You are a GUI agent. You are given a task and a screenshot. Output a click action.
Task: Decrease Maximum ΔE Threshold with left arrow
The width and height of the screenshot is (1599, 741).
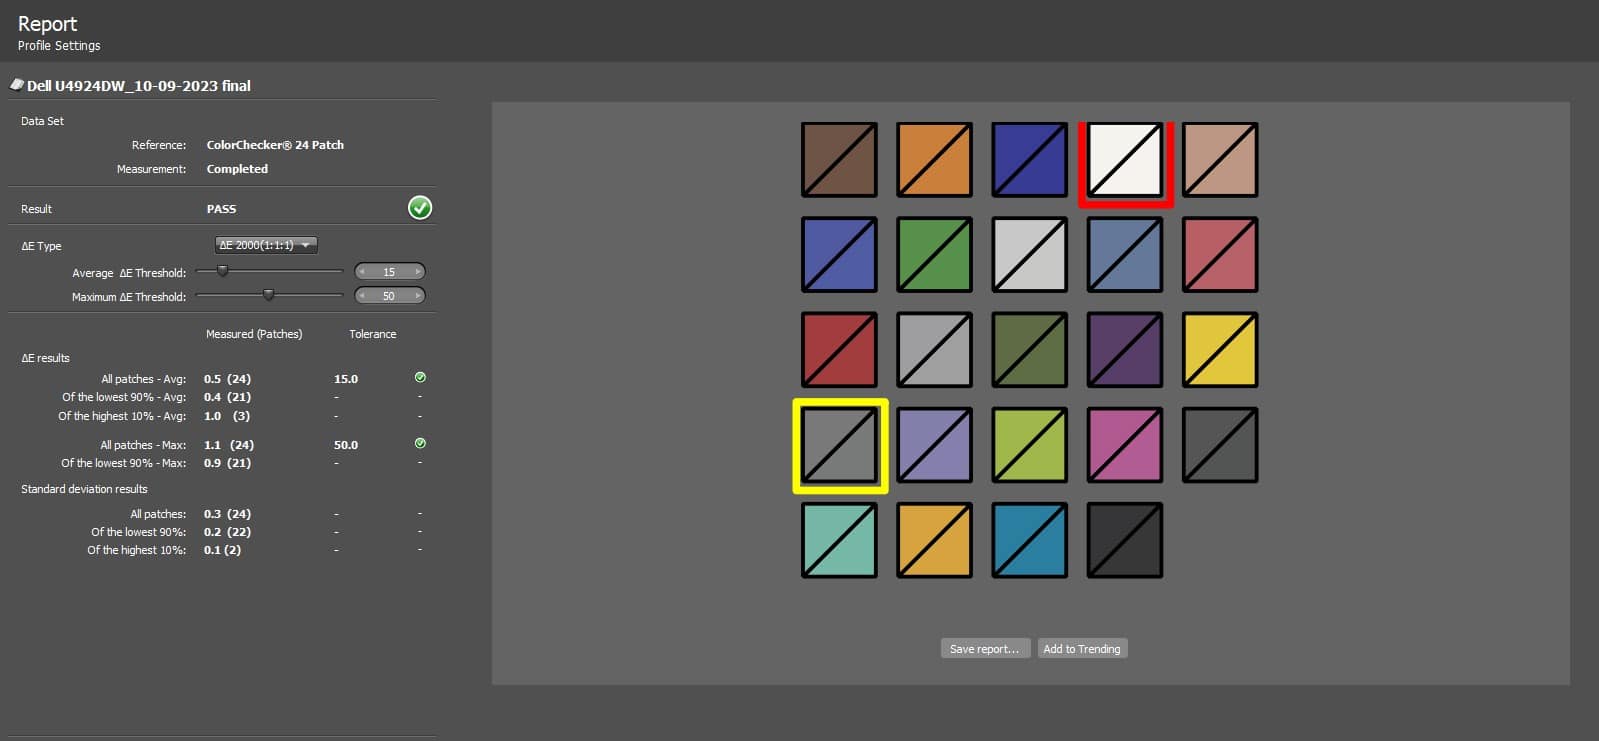[x=362, y=296]
